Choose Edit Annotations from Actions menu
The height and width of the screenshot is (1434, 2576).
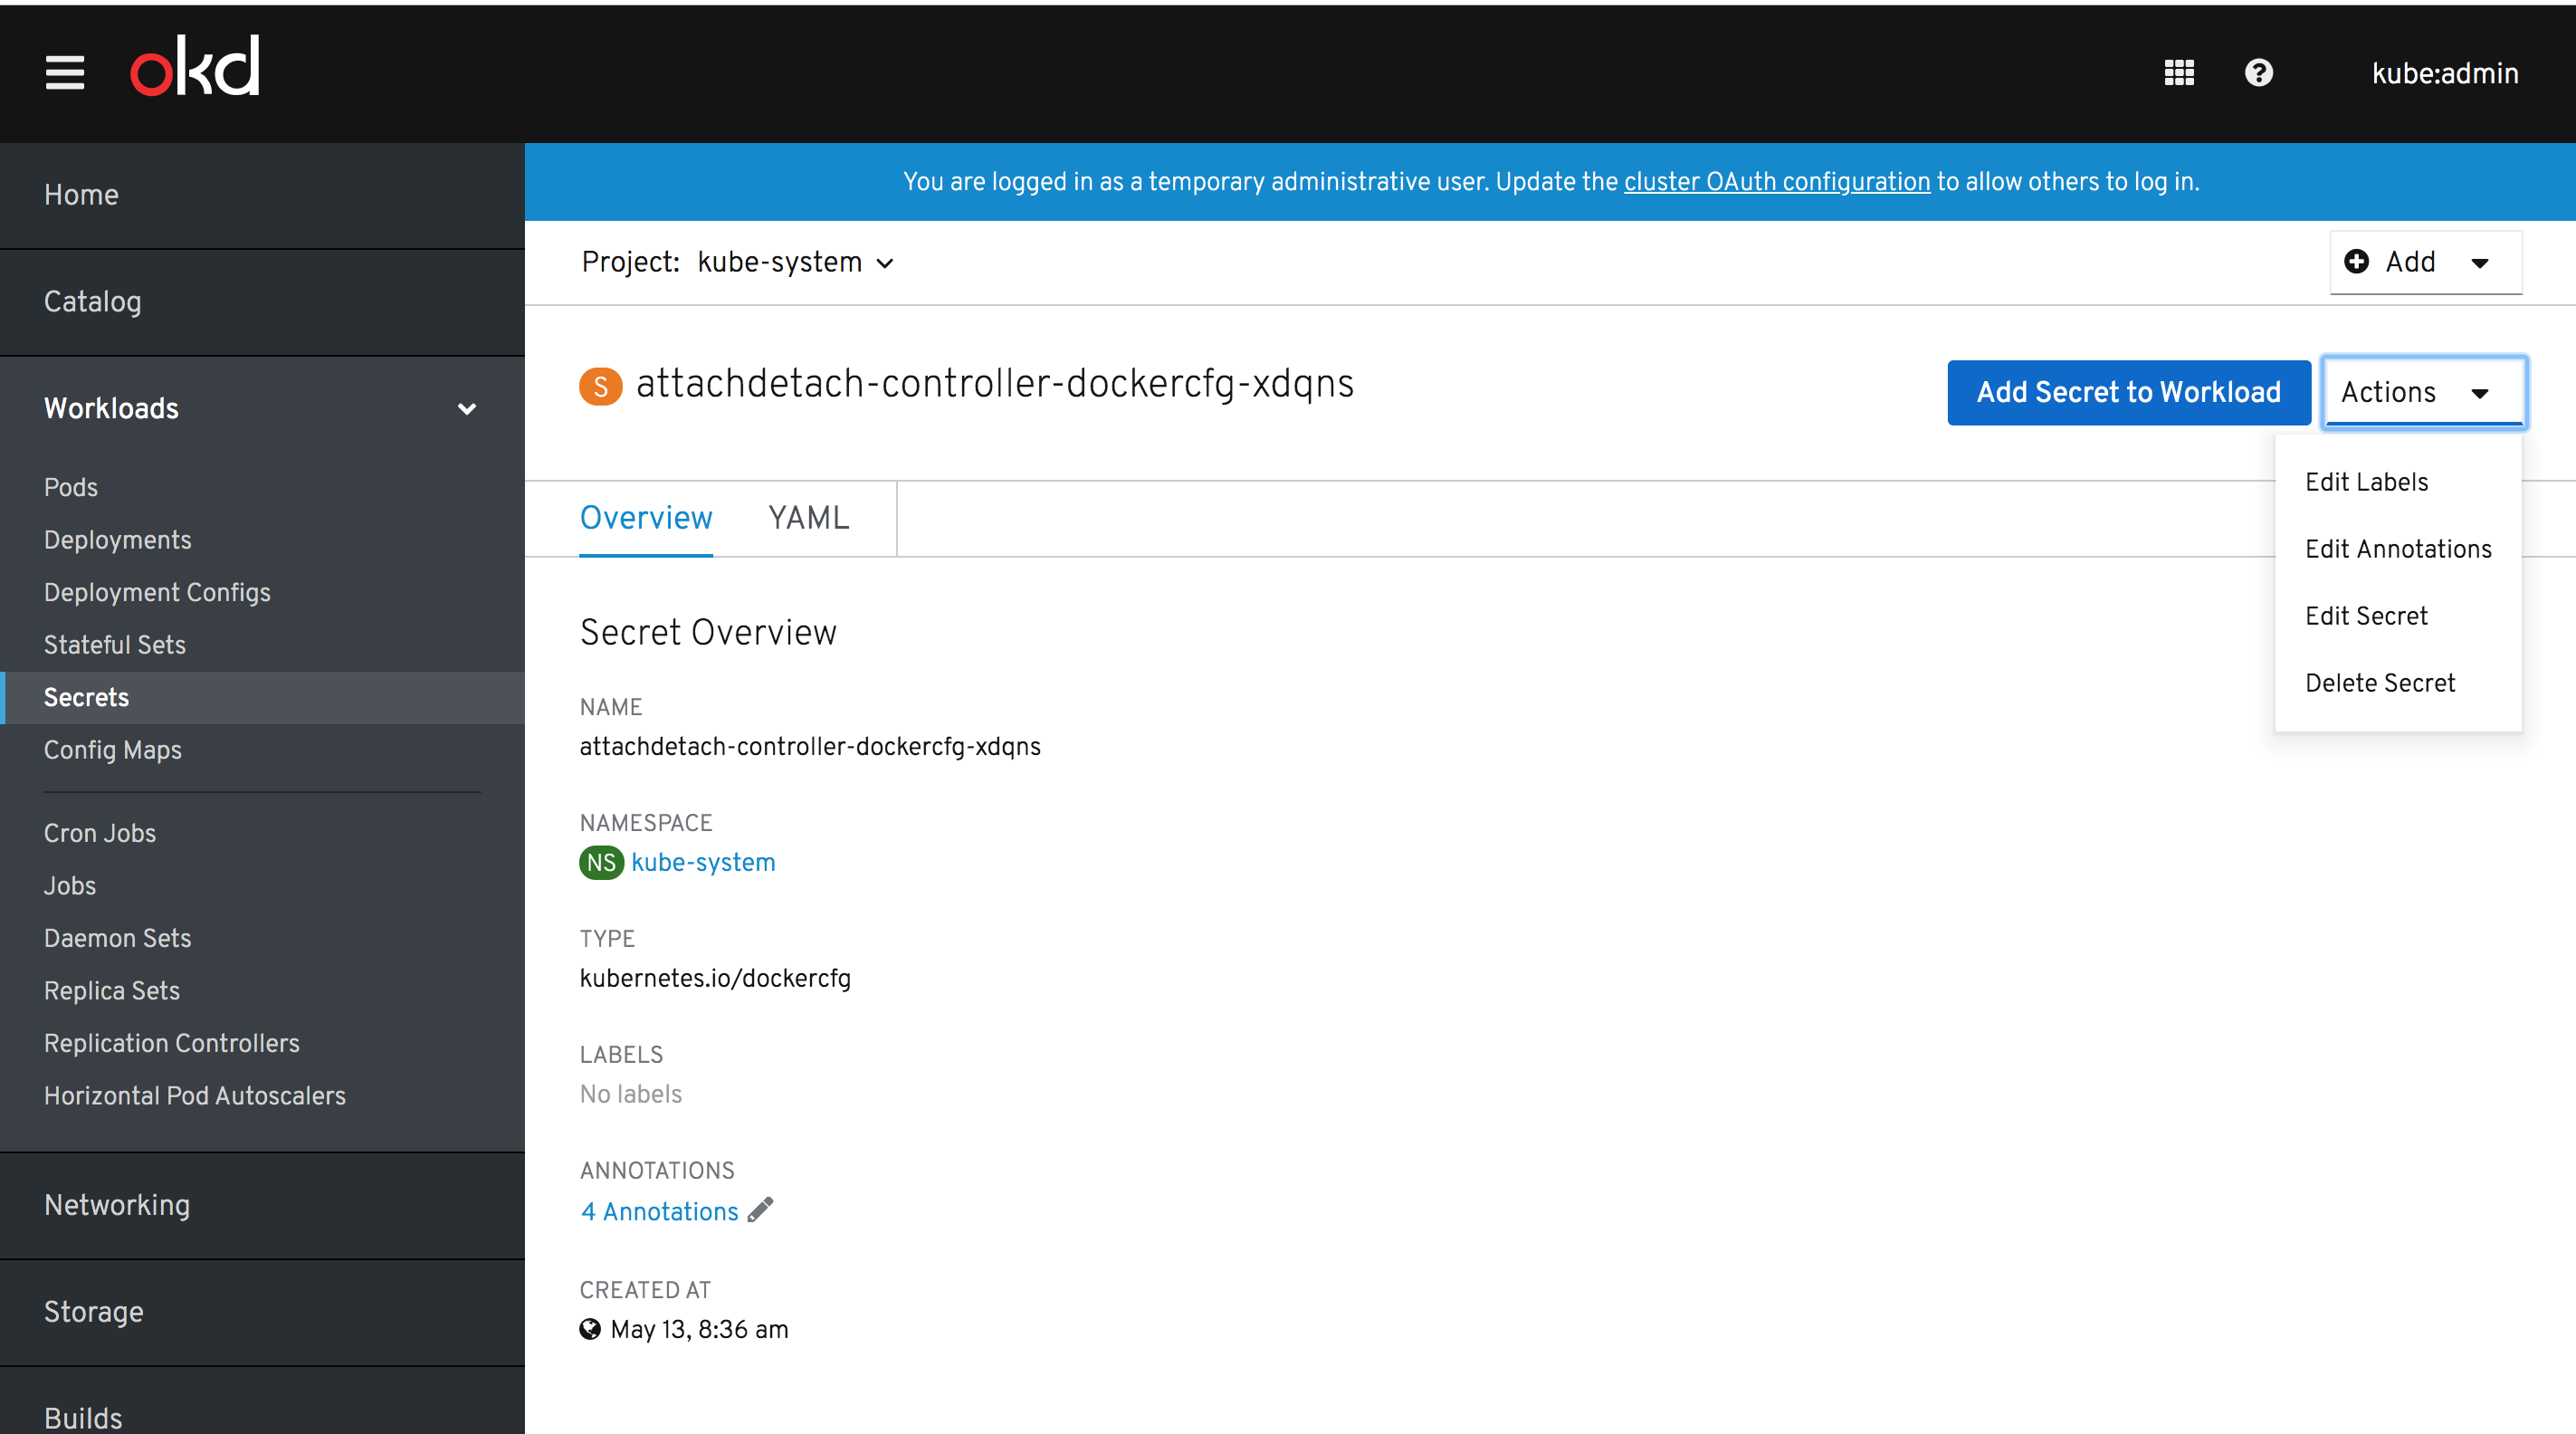point(2397,549)
